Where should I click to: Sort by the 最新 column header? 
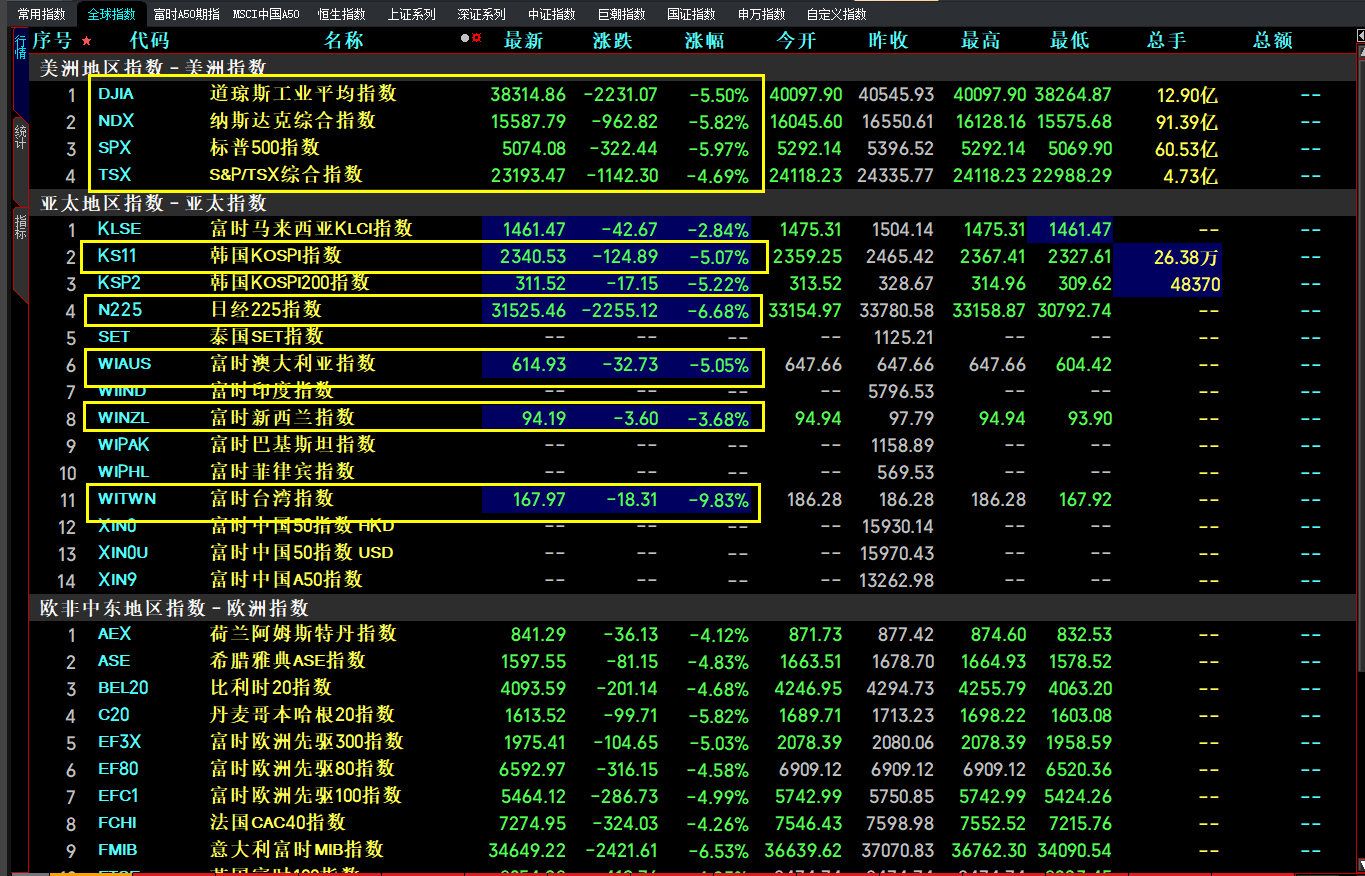click(x=523, y=41)
